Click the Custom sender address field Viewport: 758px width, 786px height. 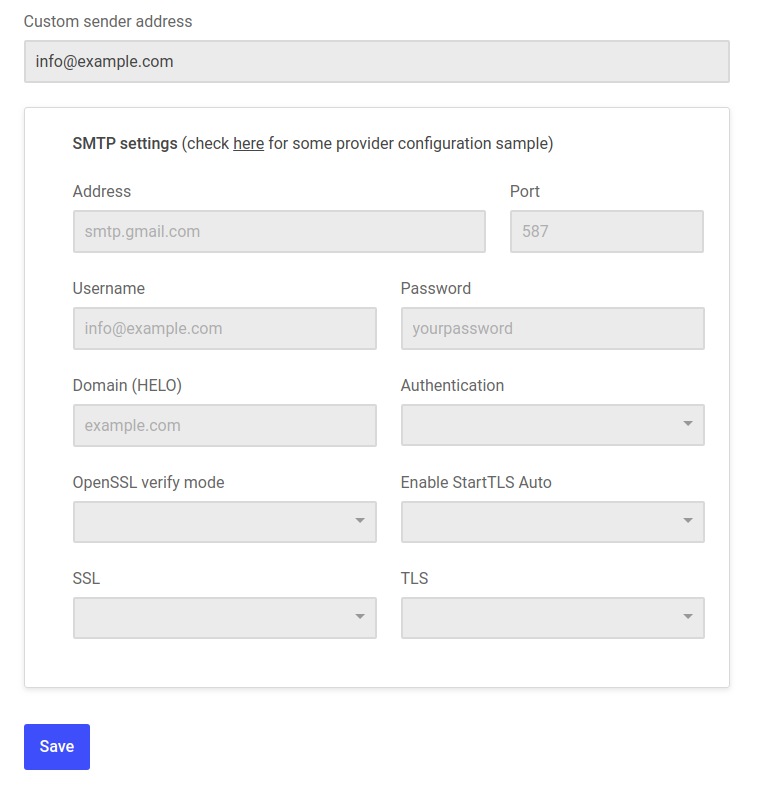click(376, 61)
